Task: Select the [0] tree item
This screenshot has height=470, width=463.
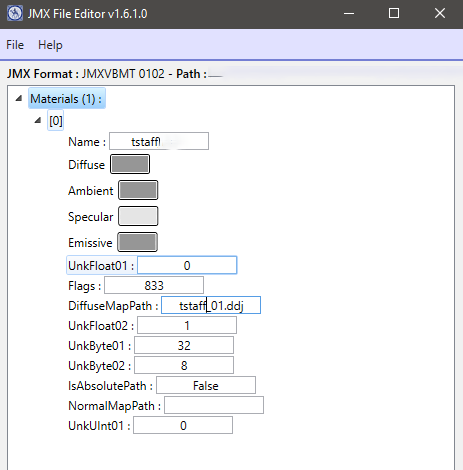Action: 56,121
